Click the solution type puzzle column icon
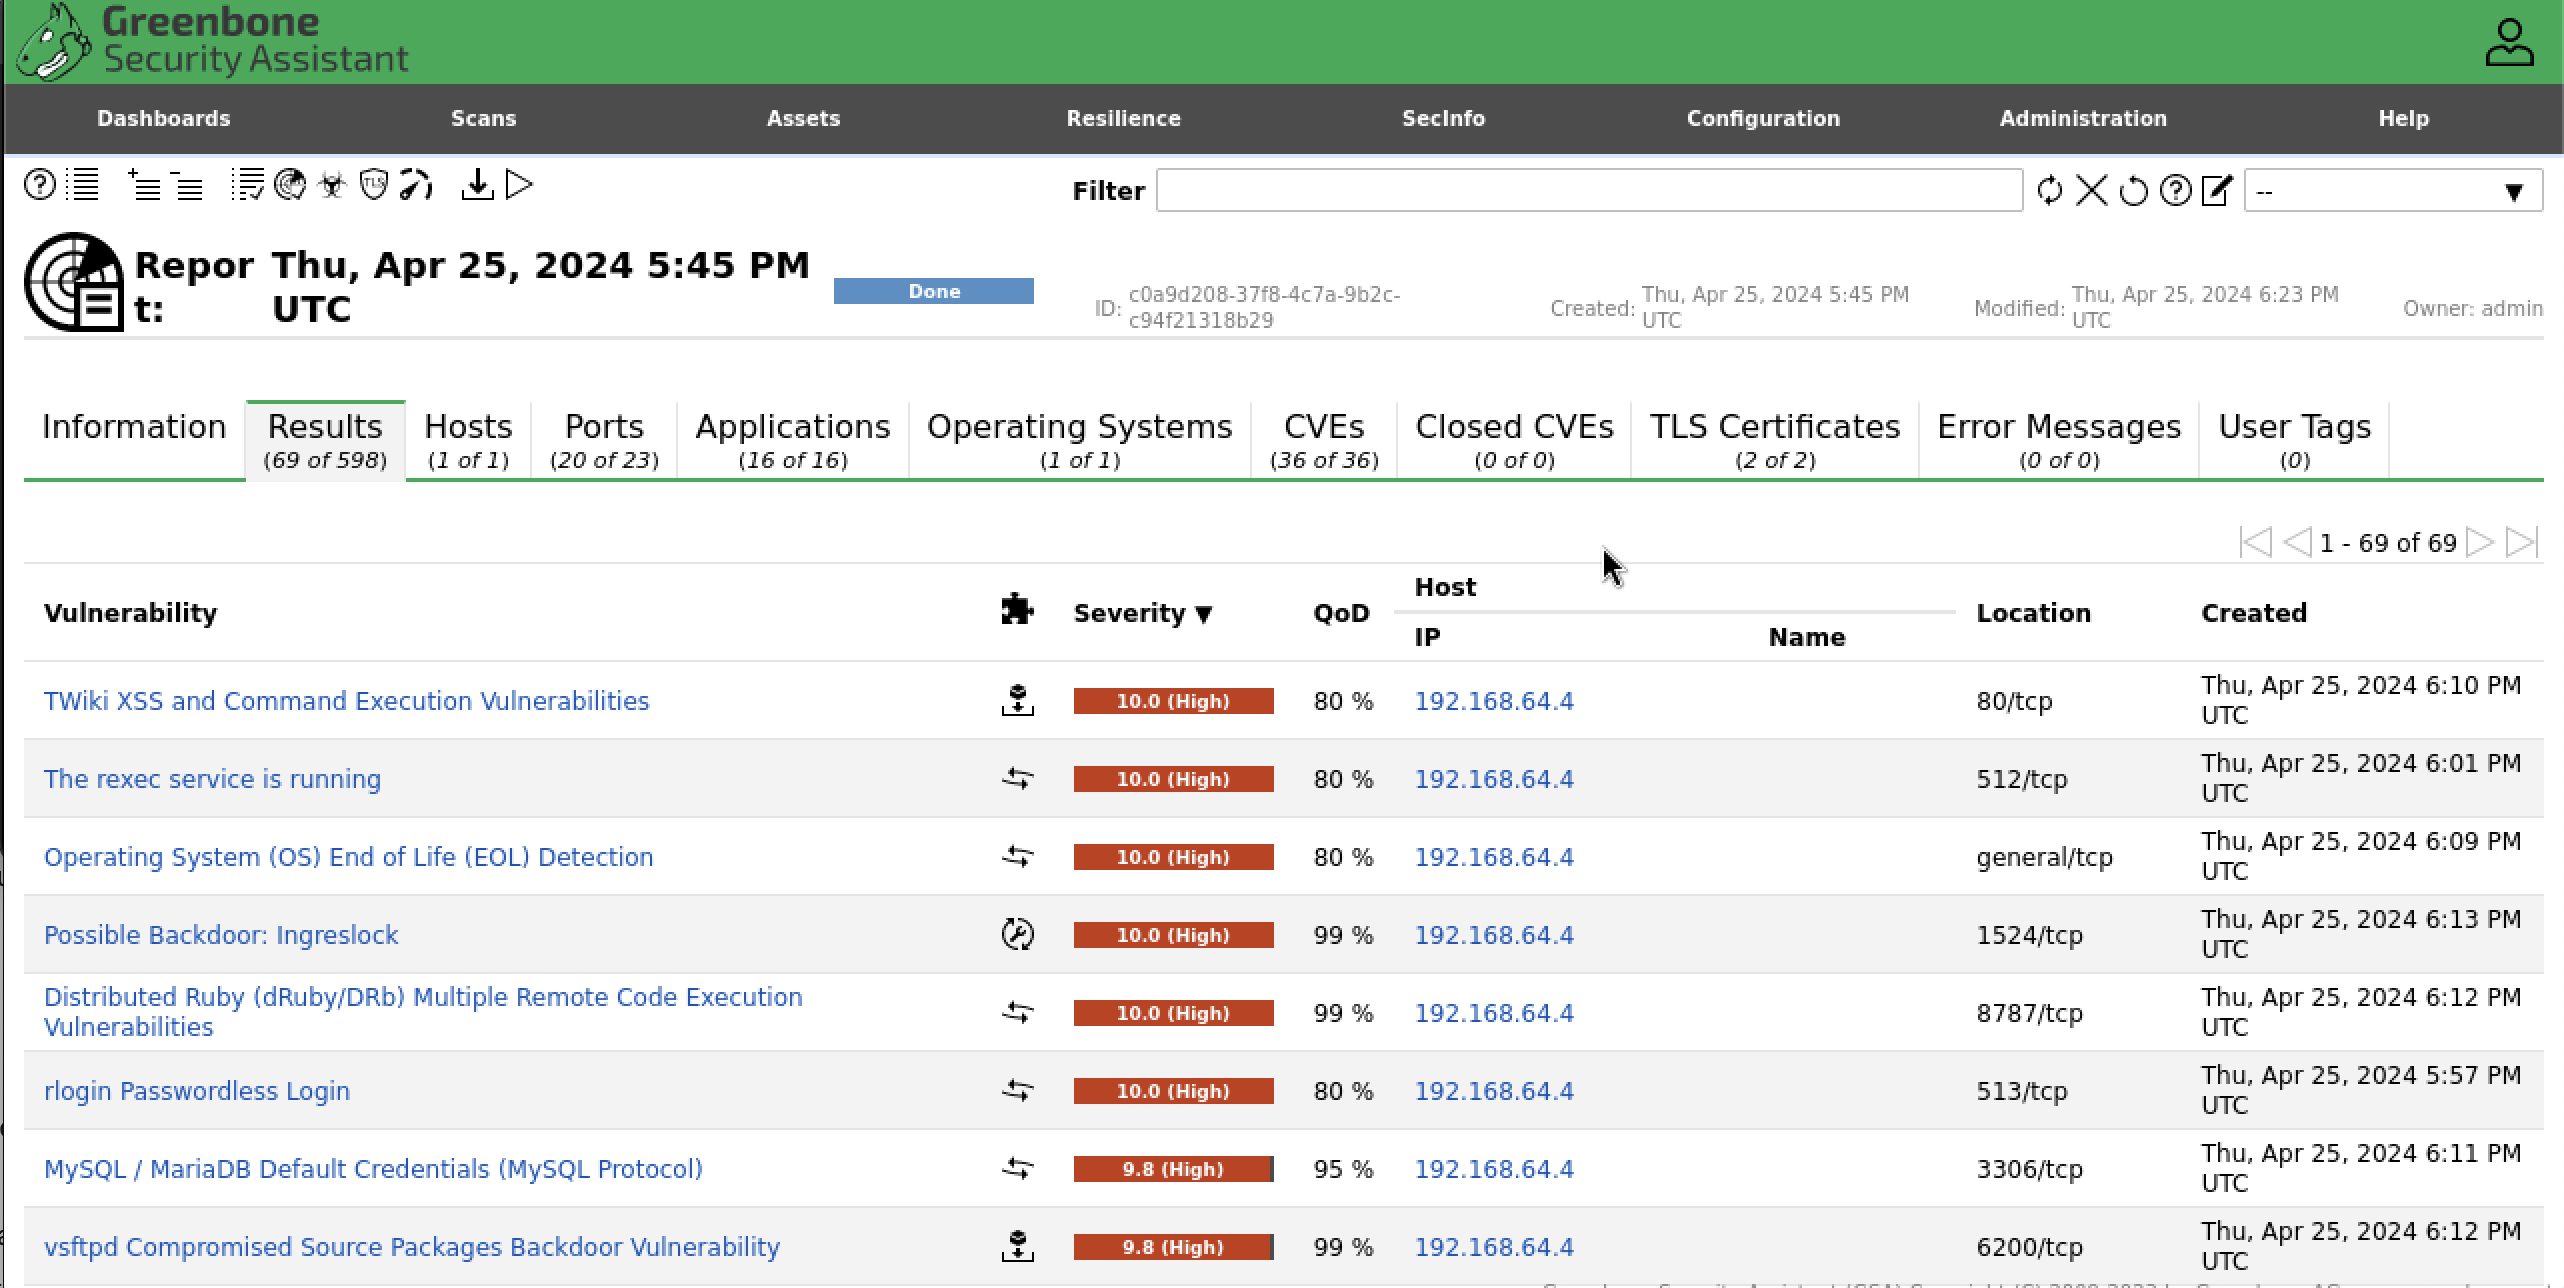This screenshot has height=1288, width=2564. click(1017, 609)
